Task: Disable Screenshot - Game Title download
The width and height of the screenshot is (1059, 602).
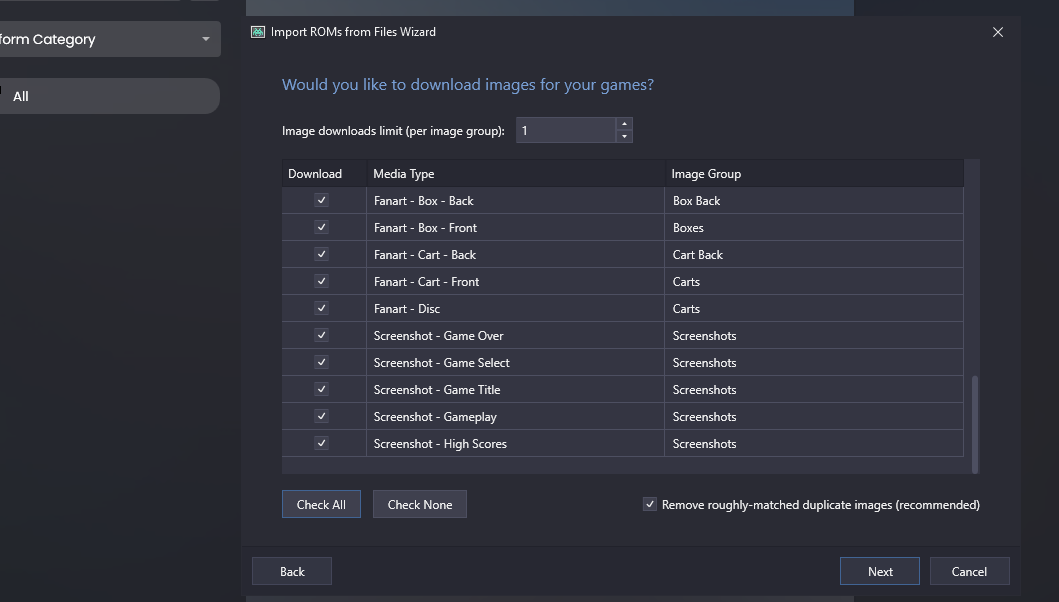Action: (321, 389)
